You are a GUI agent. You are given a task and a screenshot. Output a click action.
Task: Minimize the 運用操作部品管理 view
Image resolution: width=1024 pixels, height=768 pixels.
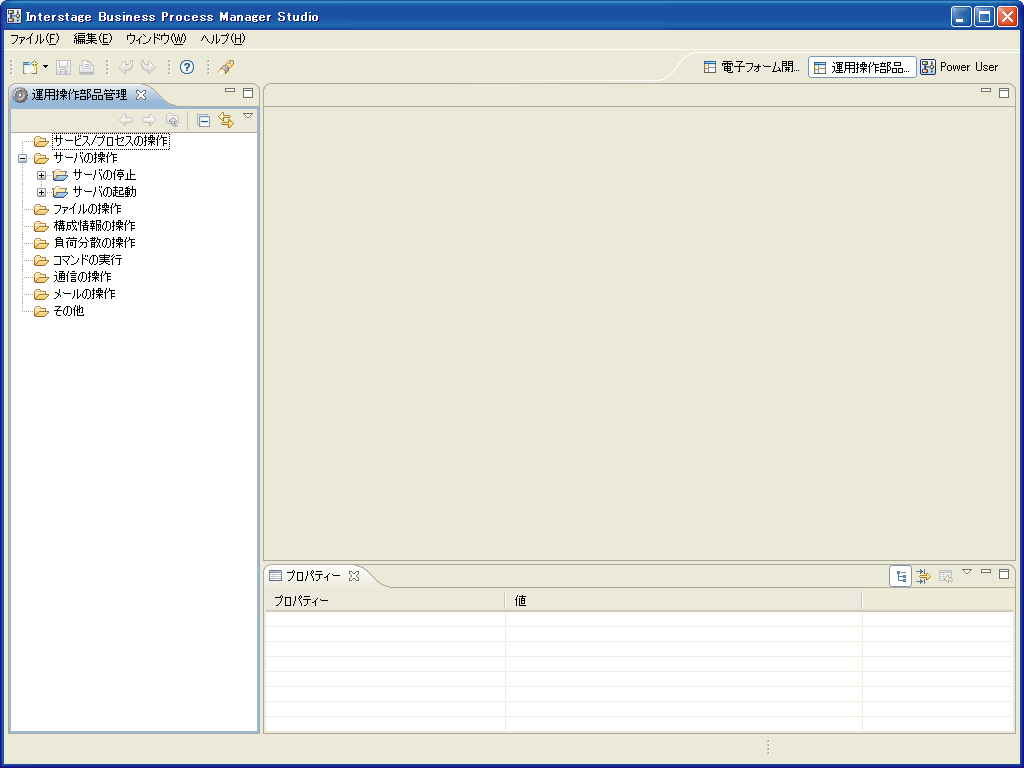pyautogui.click(x=230, y=91)
